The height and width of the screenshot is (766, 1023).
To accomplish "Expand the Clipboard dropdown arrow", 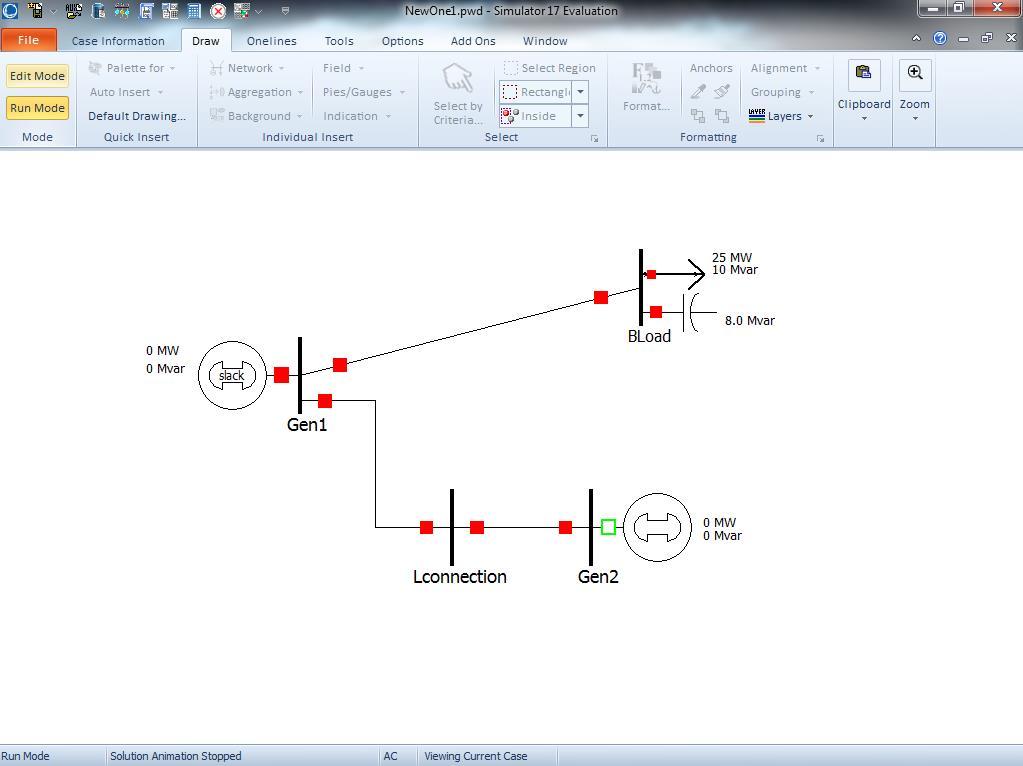I will point(864,119).
